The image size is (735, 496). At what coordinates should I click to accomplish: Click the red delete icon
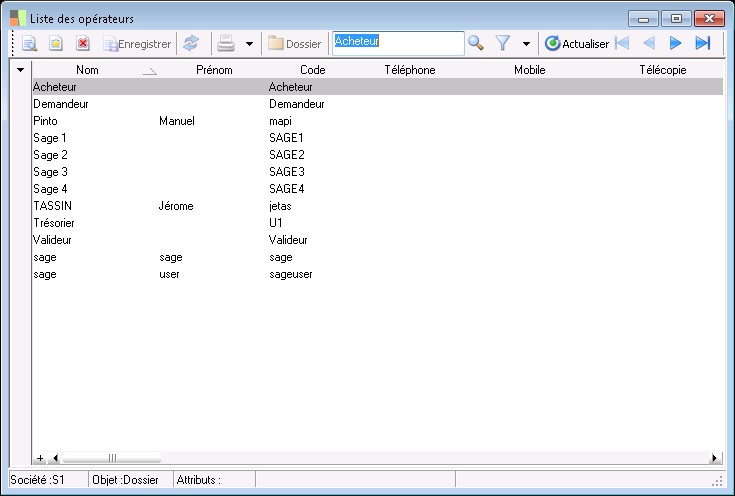tap(83, 44)
